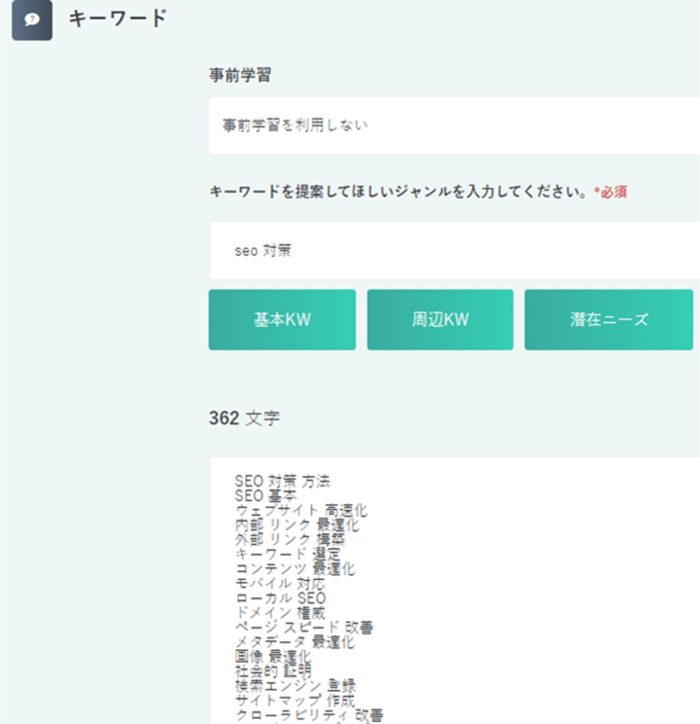Focus the genre input with 'seo 対策'
The width and height of the screenshot is (700, 724).
point(454,250)
